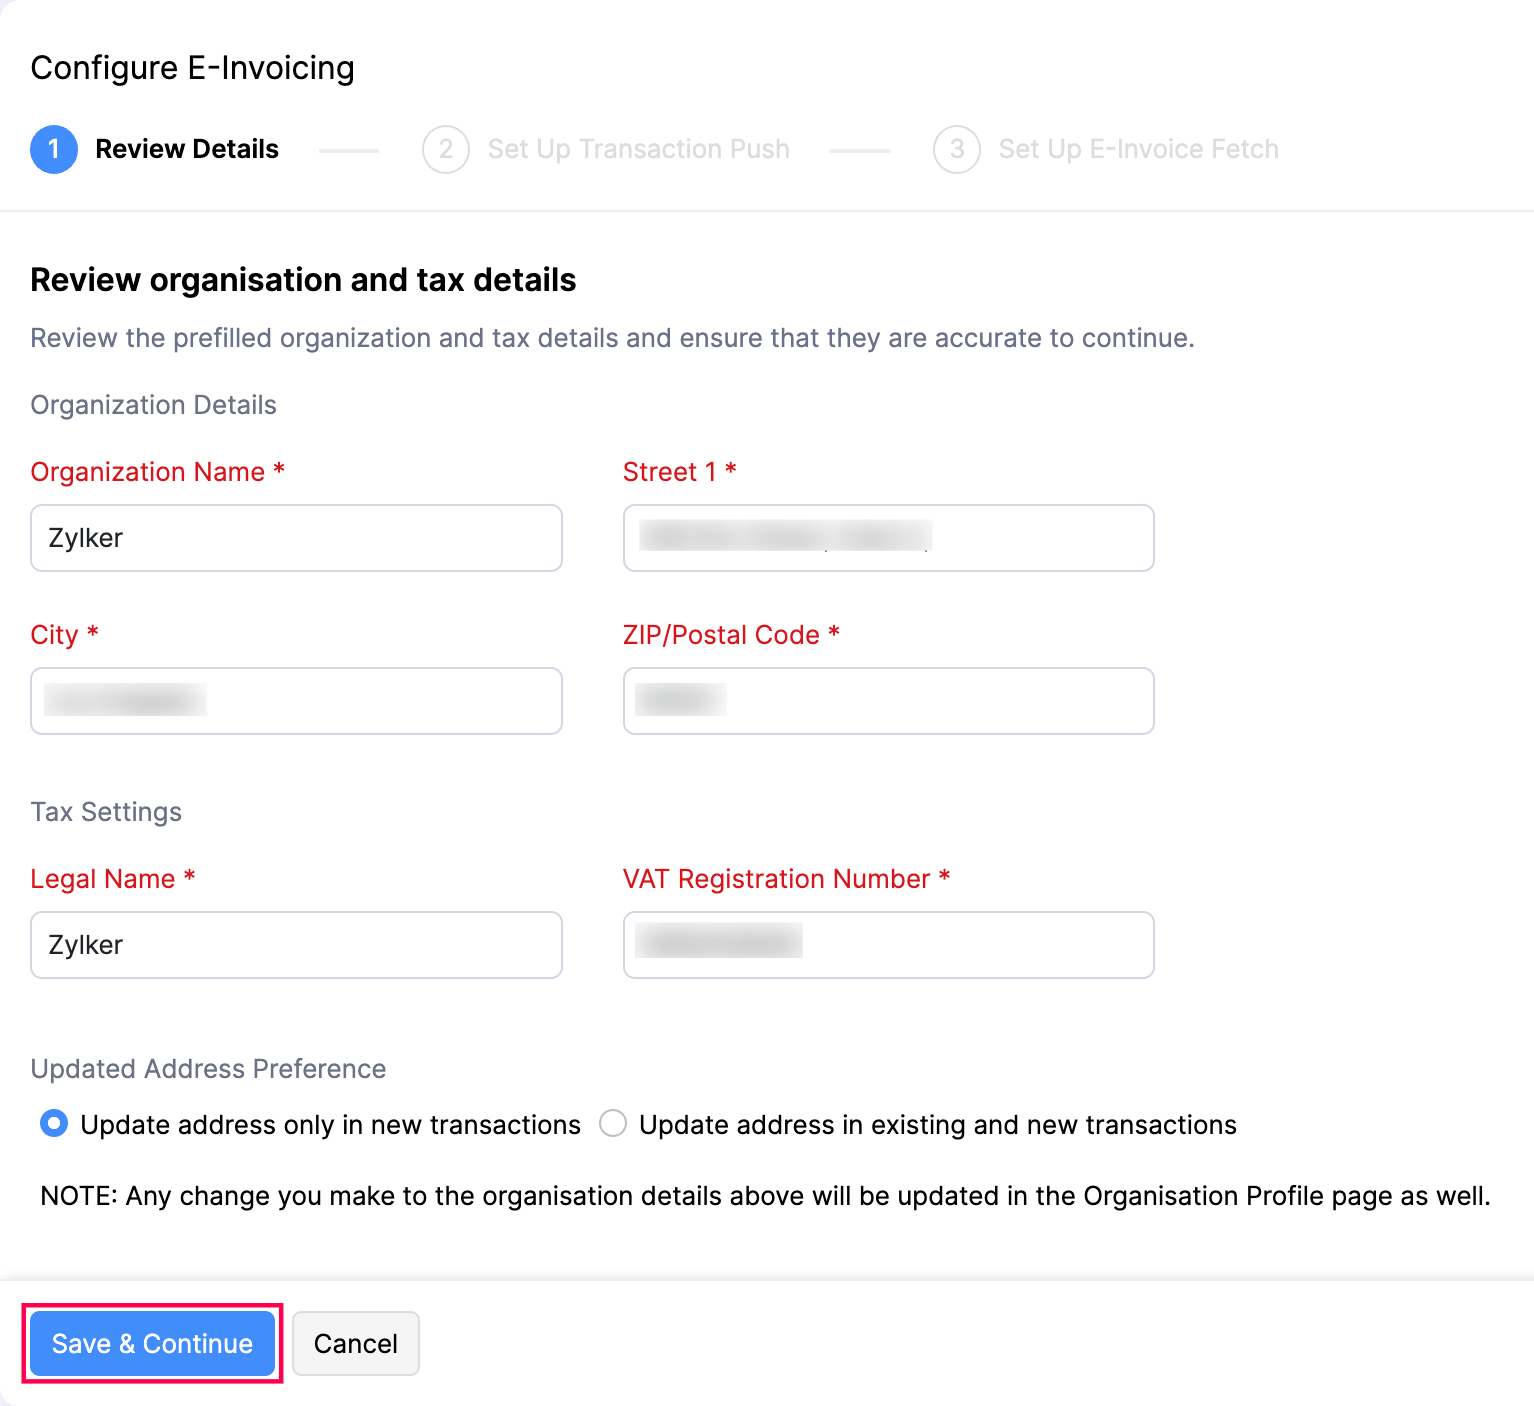This screenshot has width=1534, height=1406.
Task: Click the Updated Address Preference label
Action: pyautogui.click(x=208, y=1069)
